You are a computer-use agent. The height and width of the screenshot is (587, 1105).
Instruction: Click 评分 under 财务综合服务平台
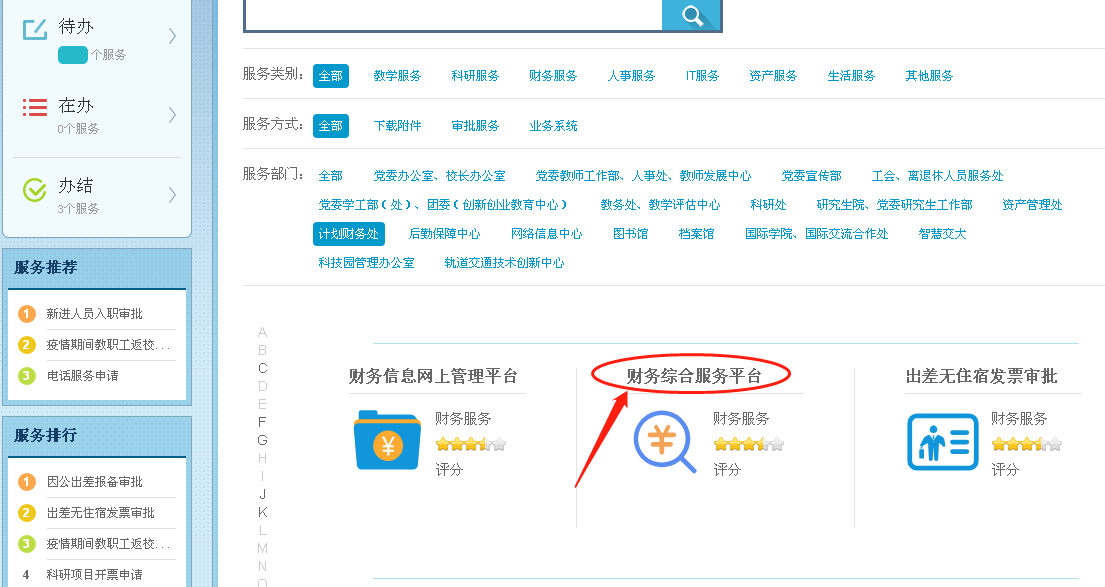pyautogui.click(x=727, y=469)
